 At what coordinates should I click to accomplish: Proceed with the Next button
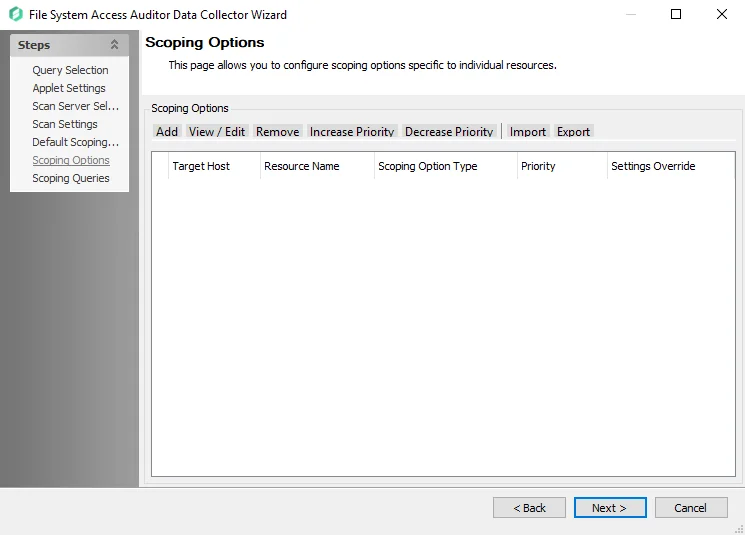pos(610,508)
